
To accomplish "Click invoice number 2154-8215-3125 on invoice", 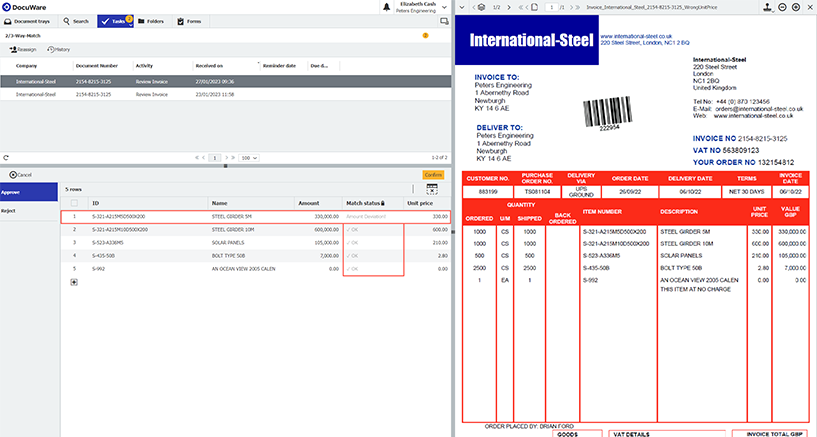I will pyautogui.click(x=763, y=139).
